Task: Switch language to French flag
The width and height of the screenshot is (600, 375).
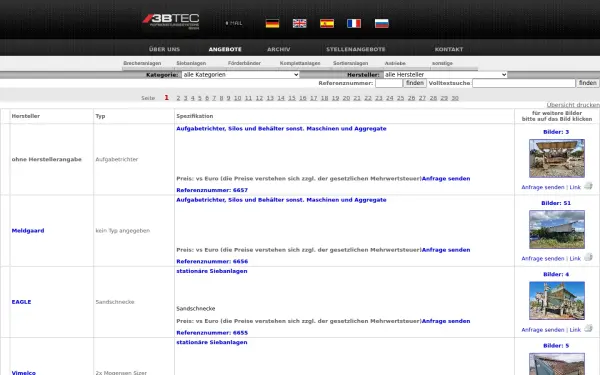Action: [354, 24]
